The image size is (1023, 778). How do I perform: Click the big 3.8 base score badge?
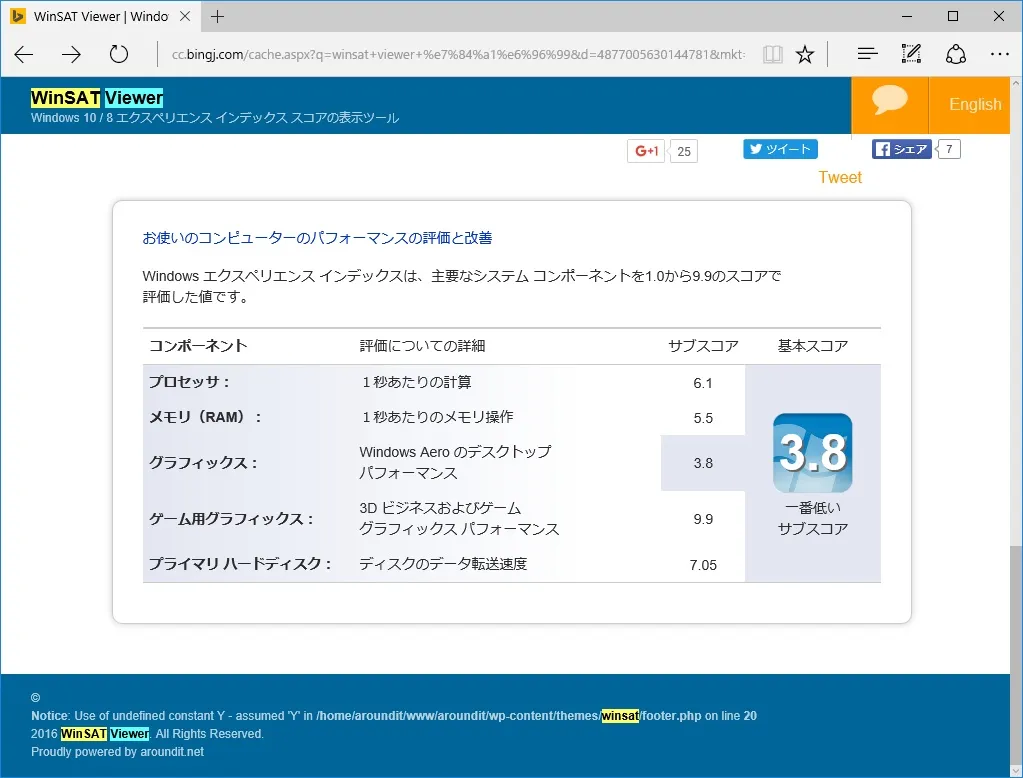(x=812, y=453)
